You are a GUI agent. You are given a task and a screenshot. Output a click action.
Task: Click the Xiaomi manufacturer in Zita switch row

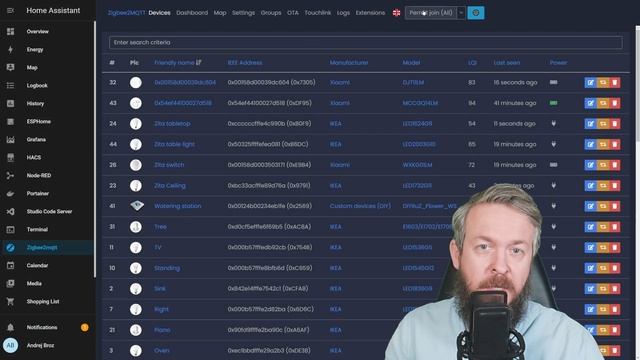coord(340,165)
